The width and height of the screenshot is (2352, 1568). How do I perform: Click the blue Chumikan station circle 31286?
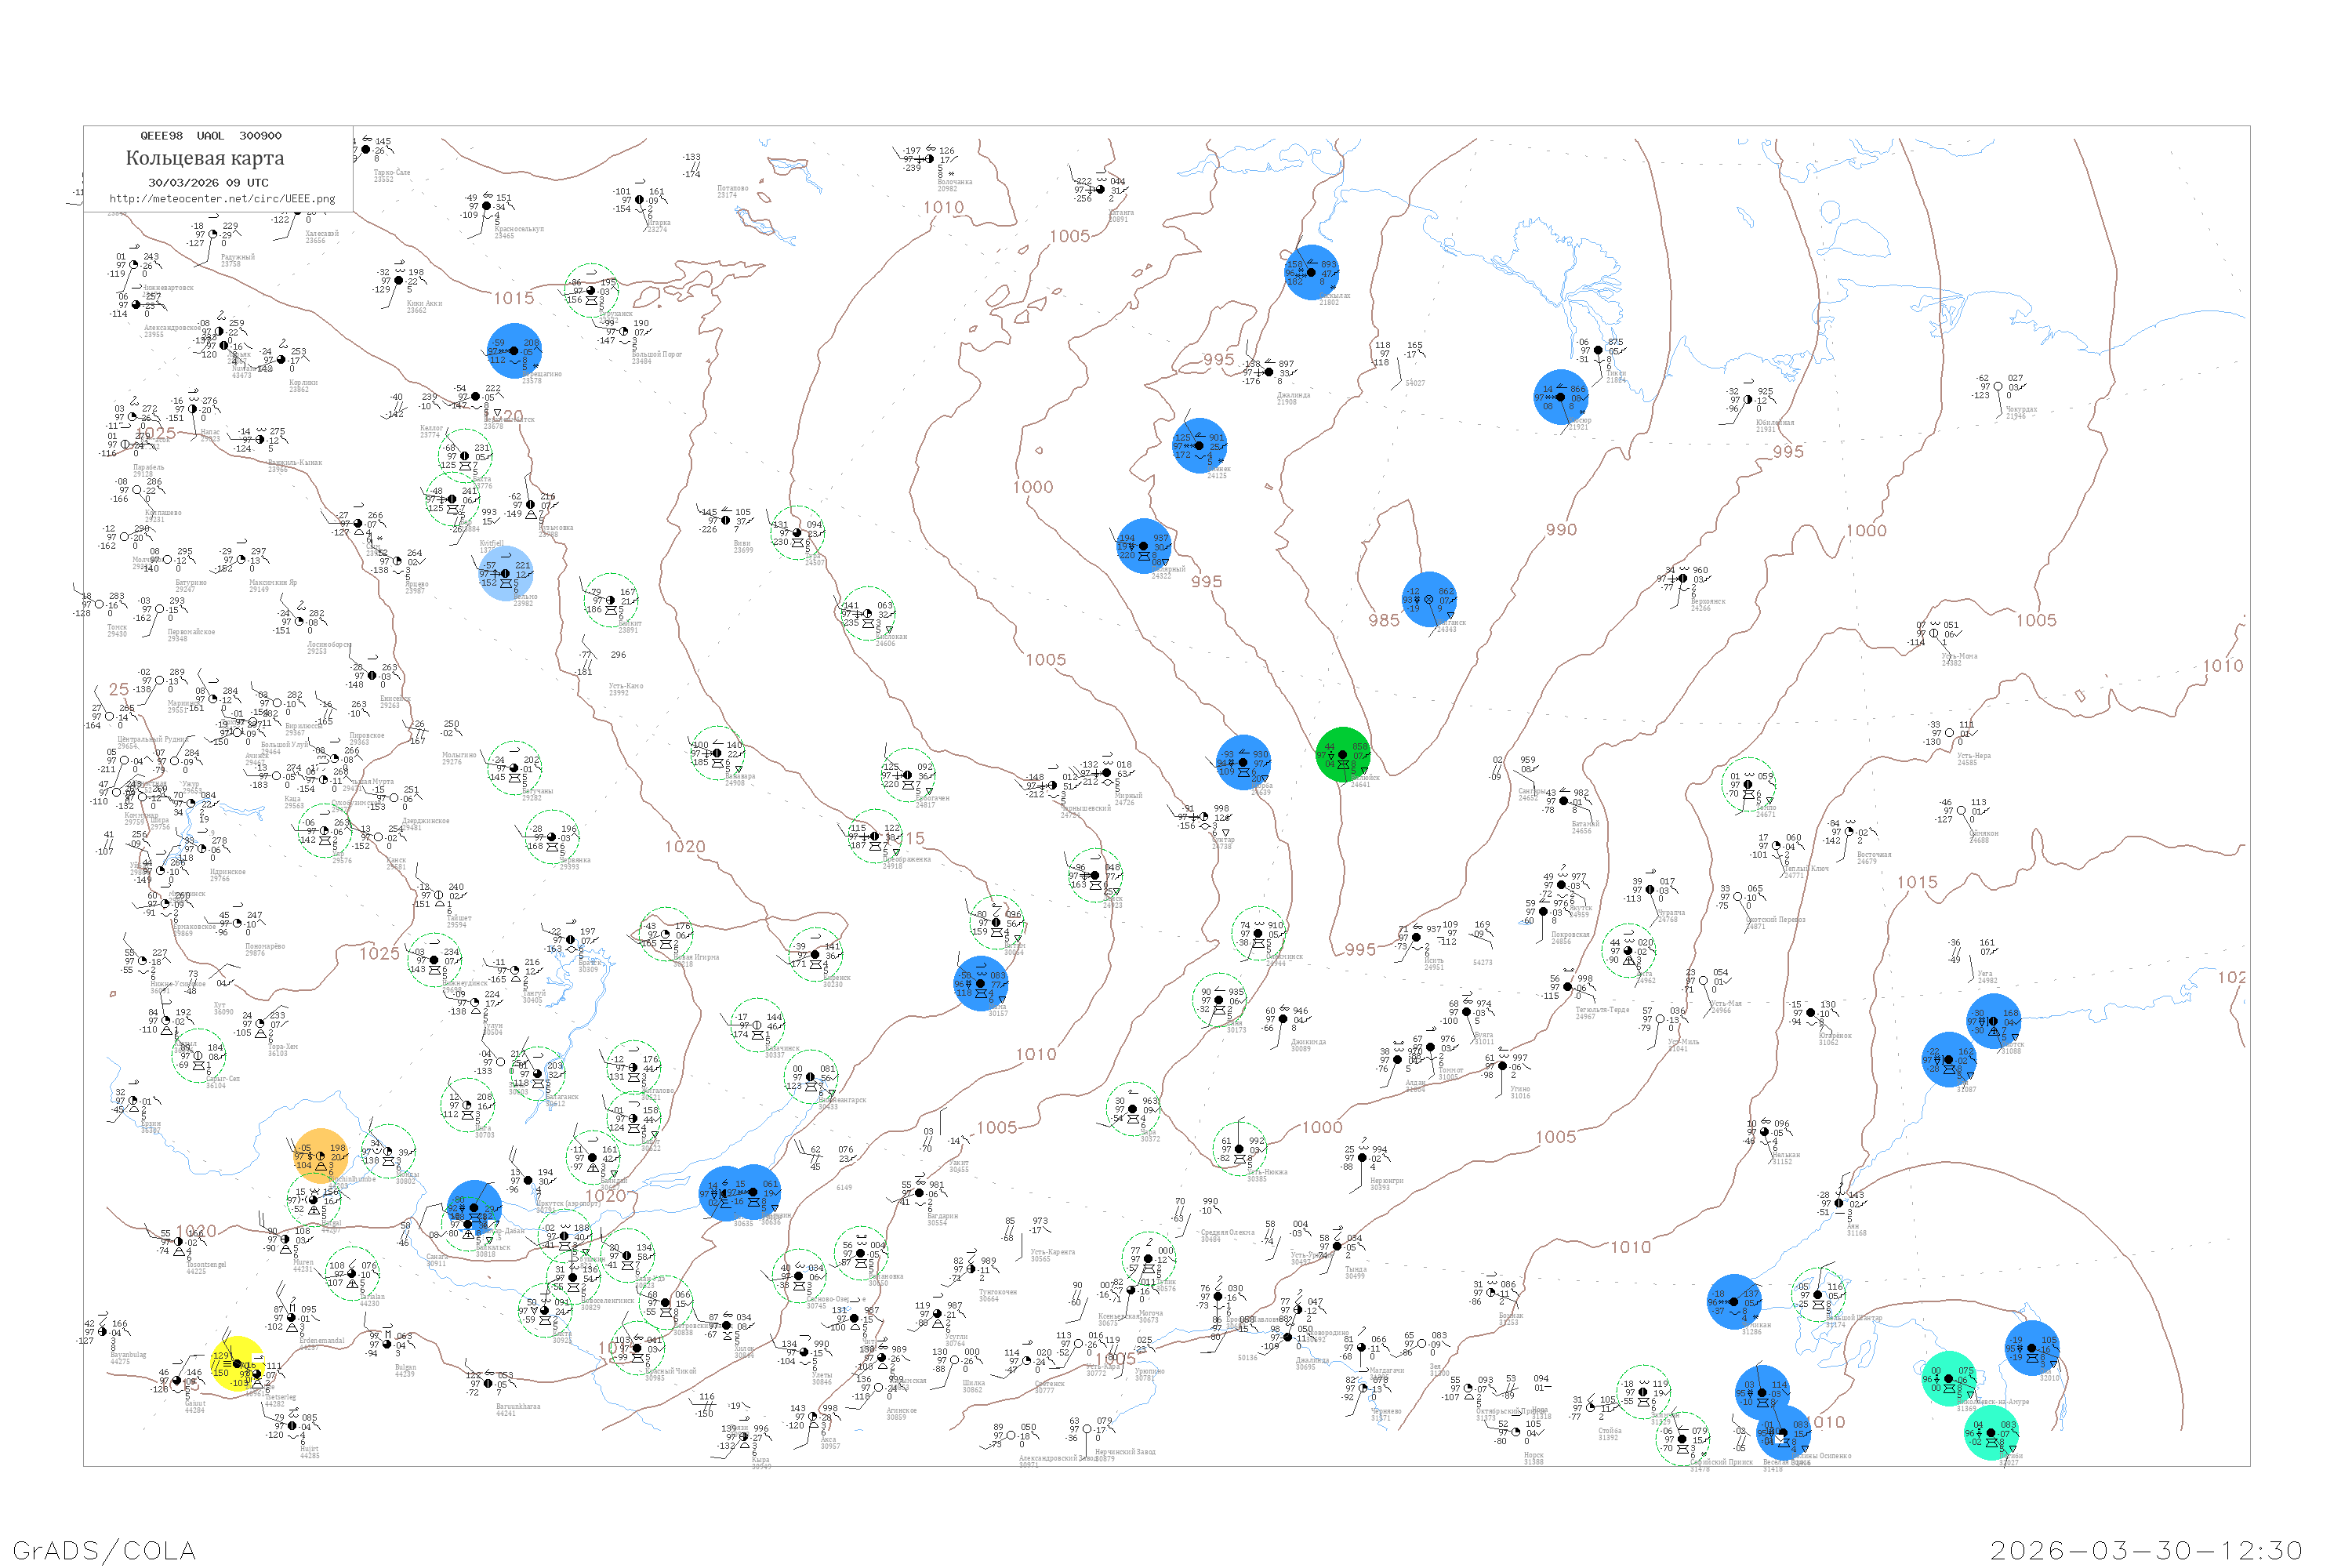[x=1734, y=1302]
